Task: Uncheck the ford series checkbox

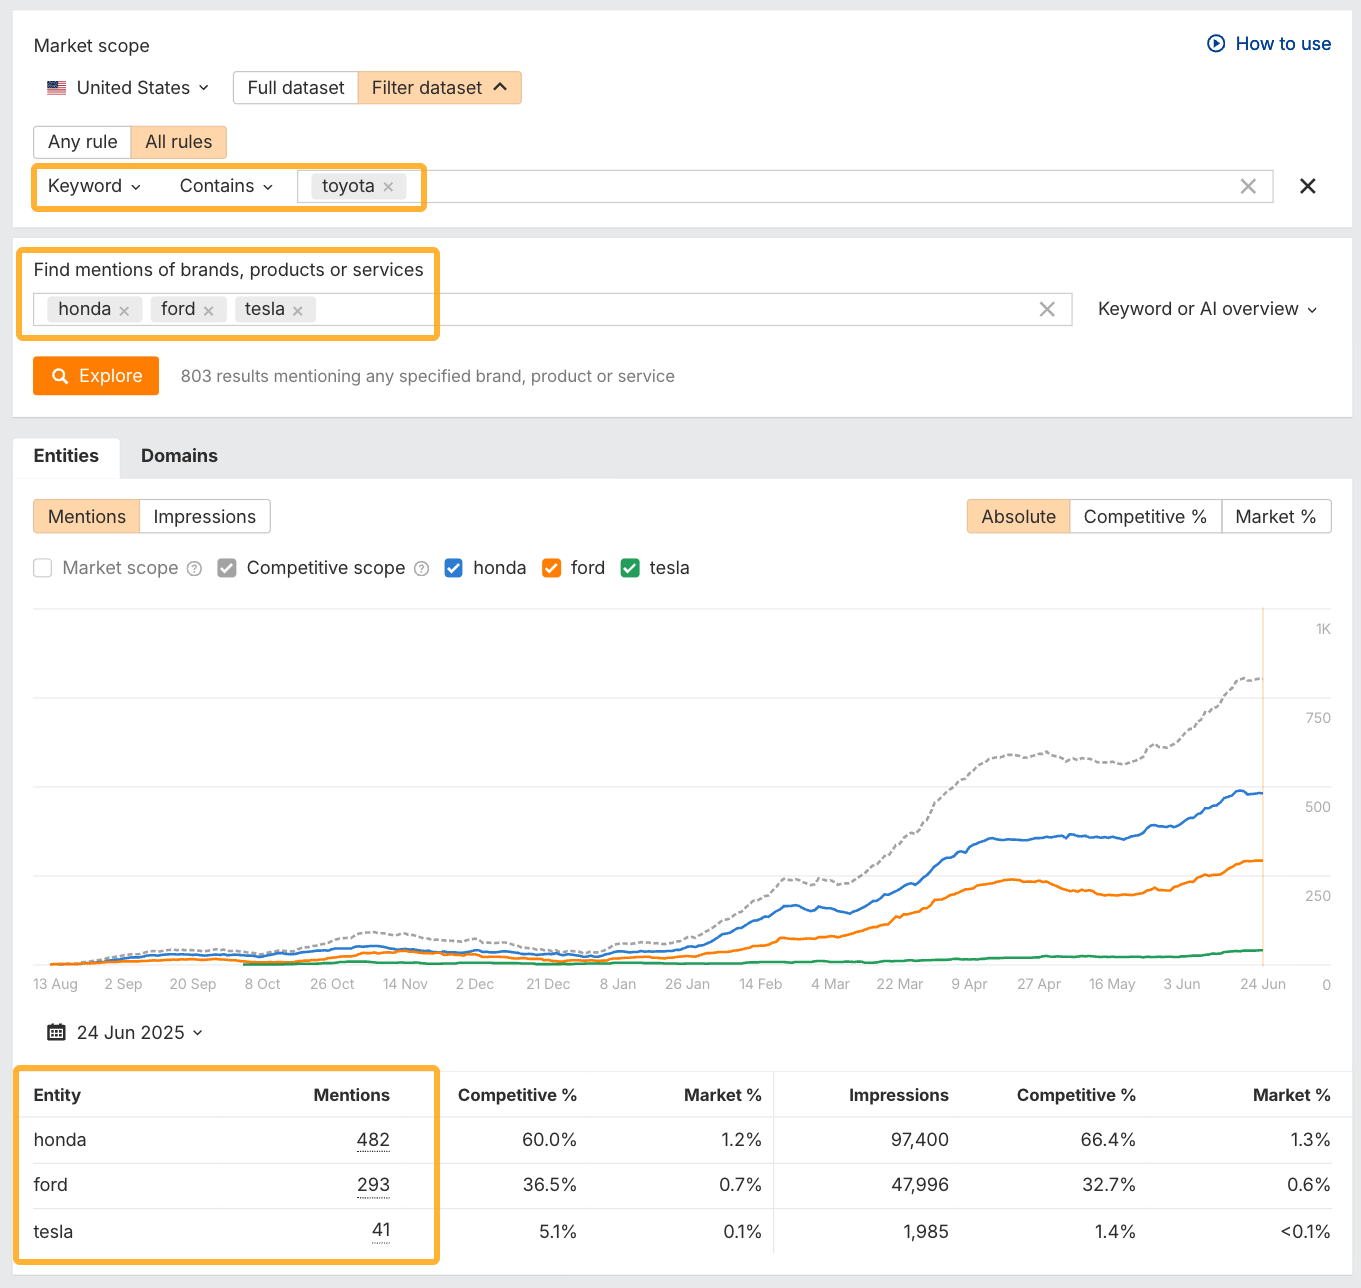Action: [x=551, y=567]
